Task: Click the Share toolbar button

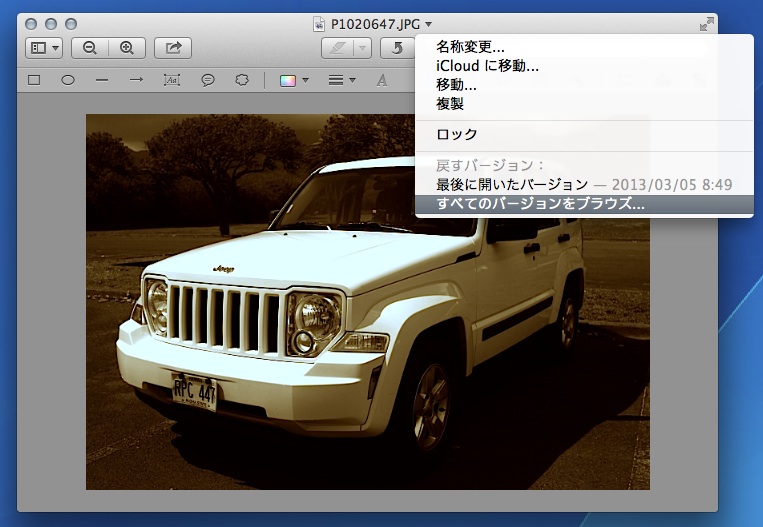Action: pyautogui.click(x=172, y=47)
